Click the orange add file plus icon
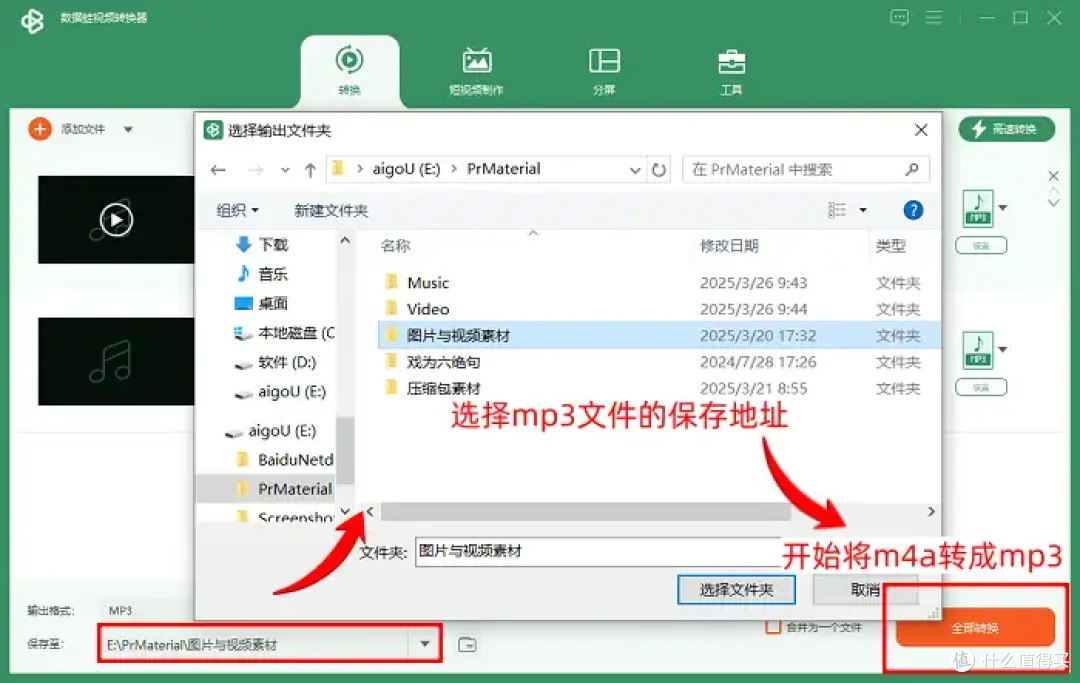 click(40, 129)
